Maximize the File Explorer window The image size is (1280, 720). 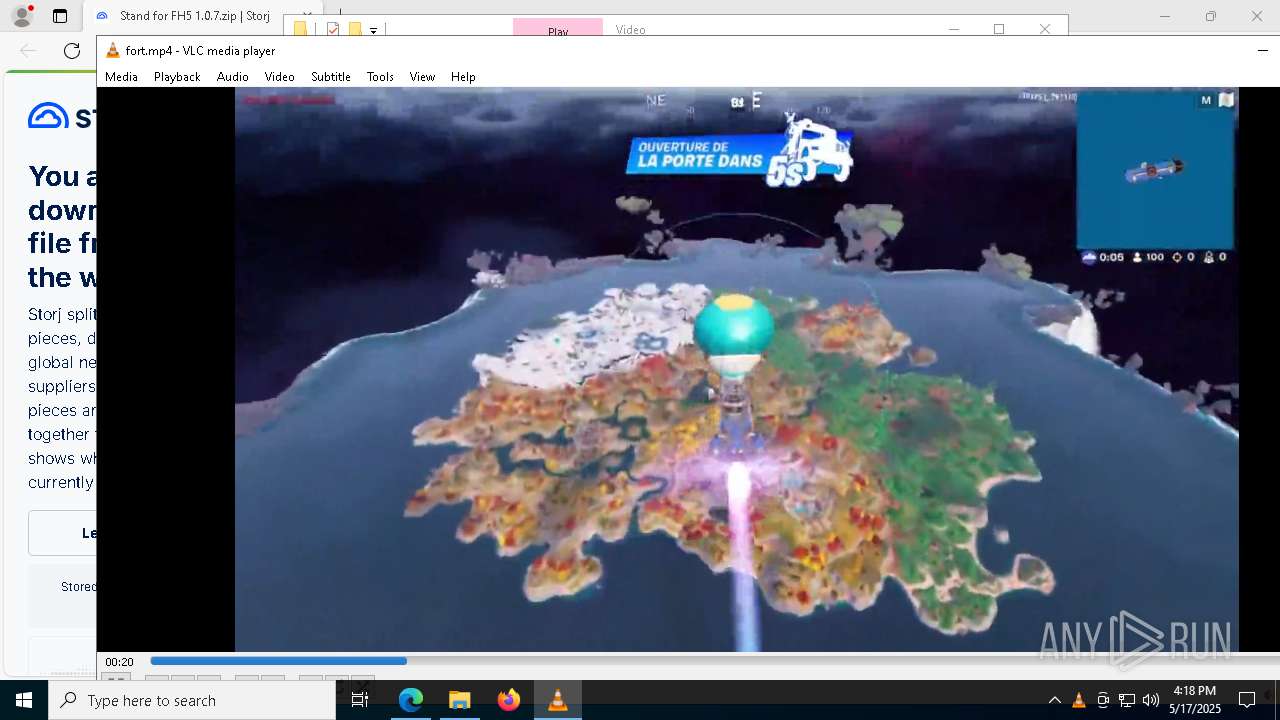[x=999, y=29]
